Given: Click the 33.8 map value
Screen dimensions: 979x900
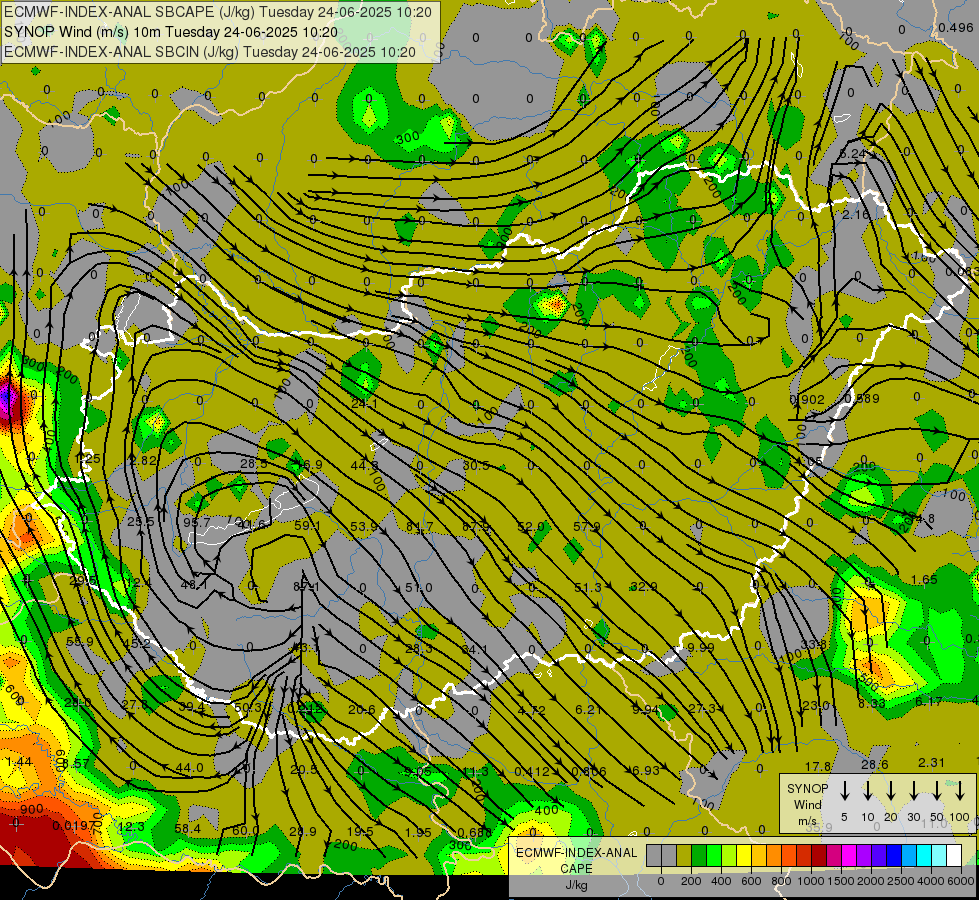Looking at the screenshot, I should [814, 645].
